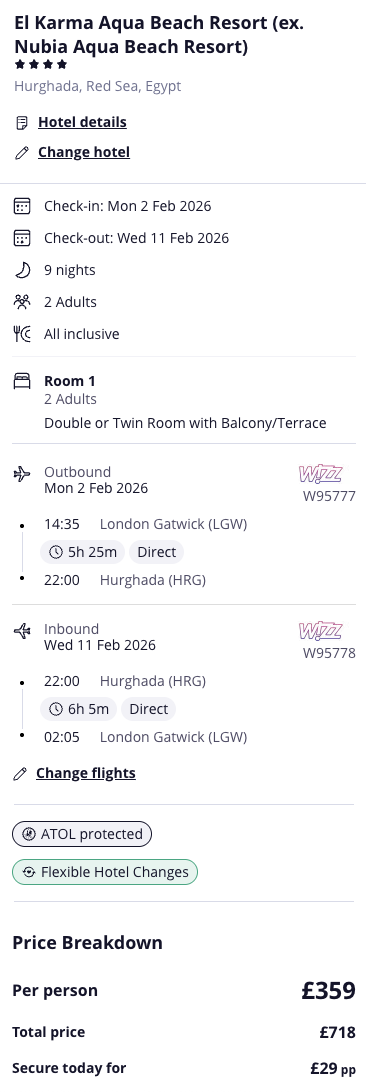Click the ATOL protected badge
The width and height of the screenshot is (366, 1092).
click(x=82, y=834)
